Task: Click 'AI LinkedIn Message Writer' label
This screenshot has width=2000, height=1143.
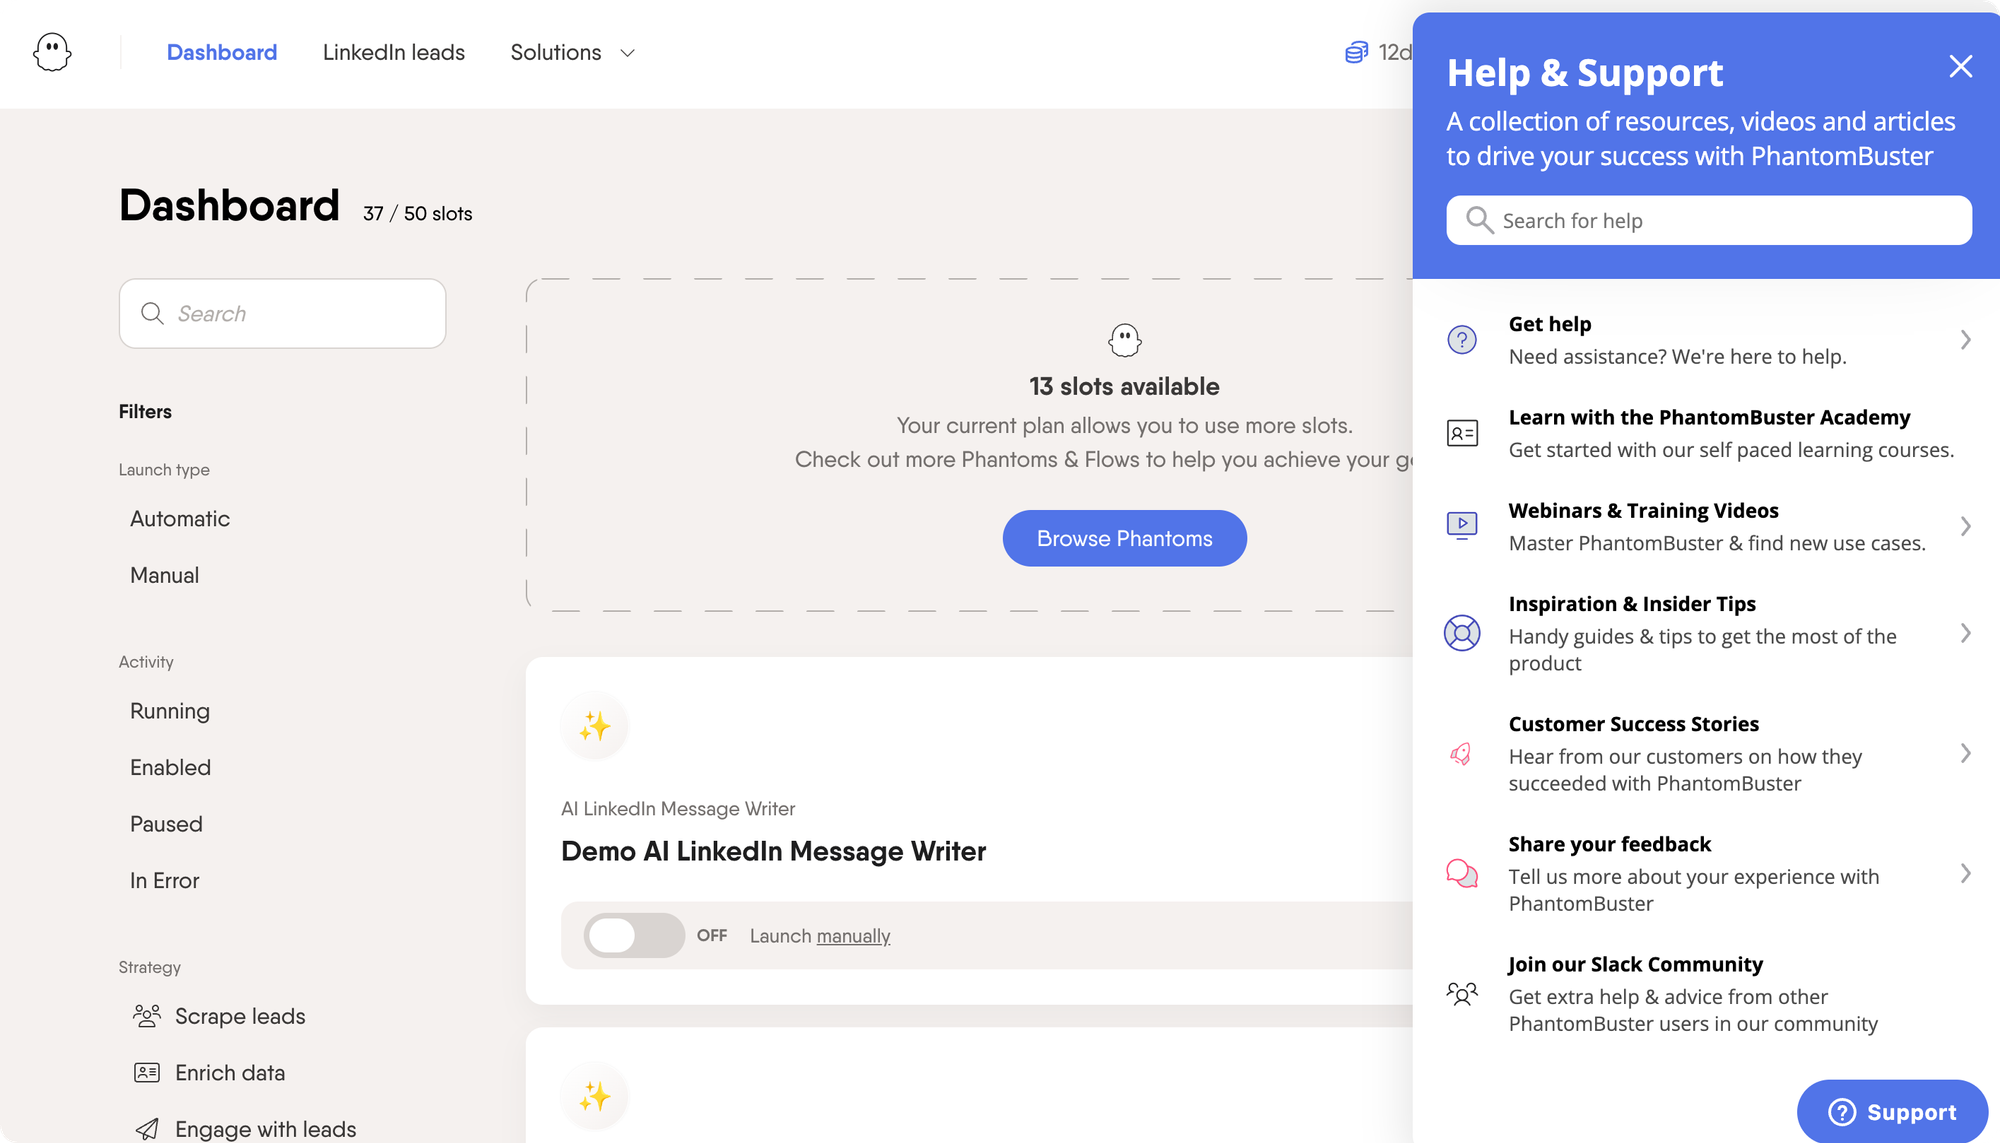Action: tap(678, 808)
